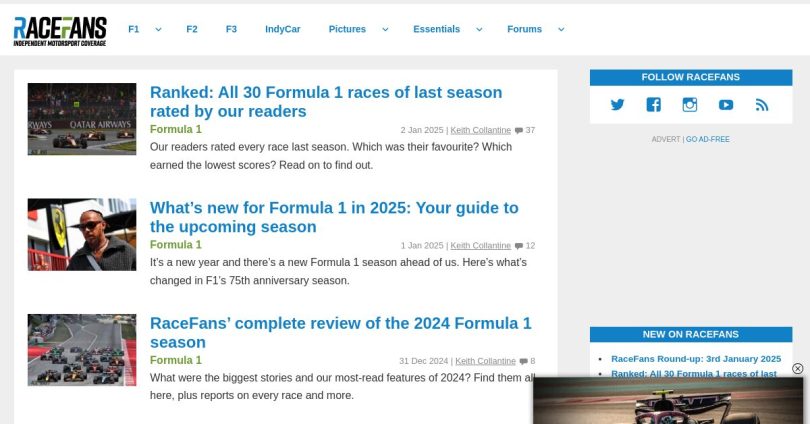Image resolution: width=810 pixels, height=424 pixels.
Task: Open the Lewis Hamilton article thumbnail
Action: (x=82, y=234)
